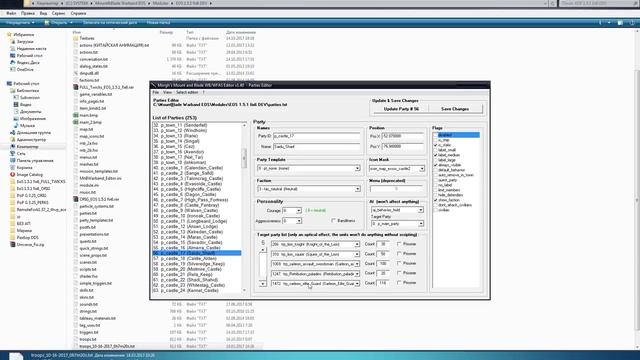Open the Party Template dropdown

click(x=357, y=168)
